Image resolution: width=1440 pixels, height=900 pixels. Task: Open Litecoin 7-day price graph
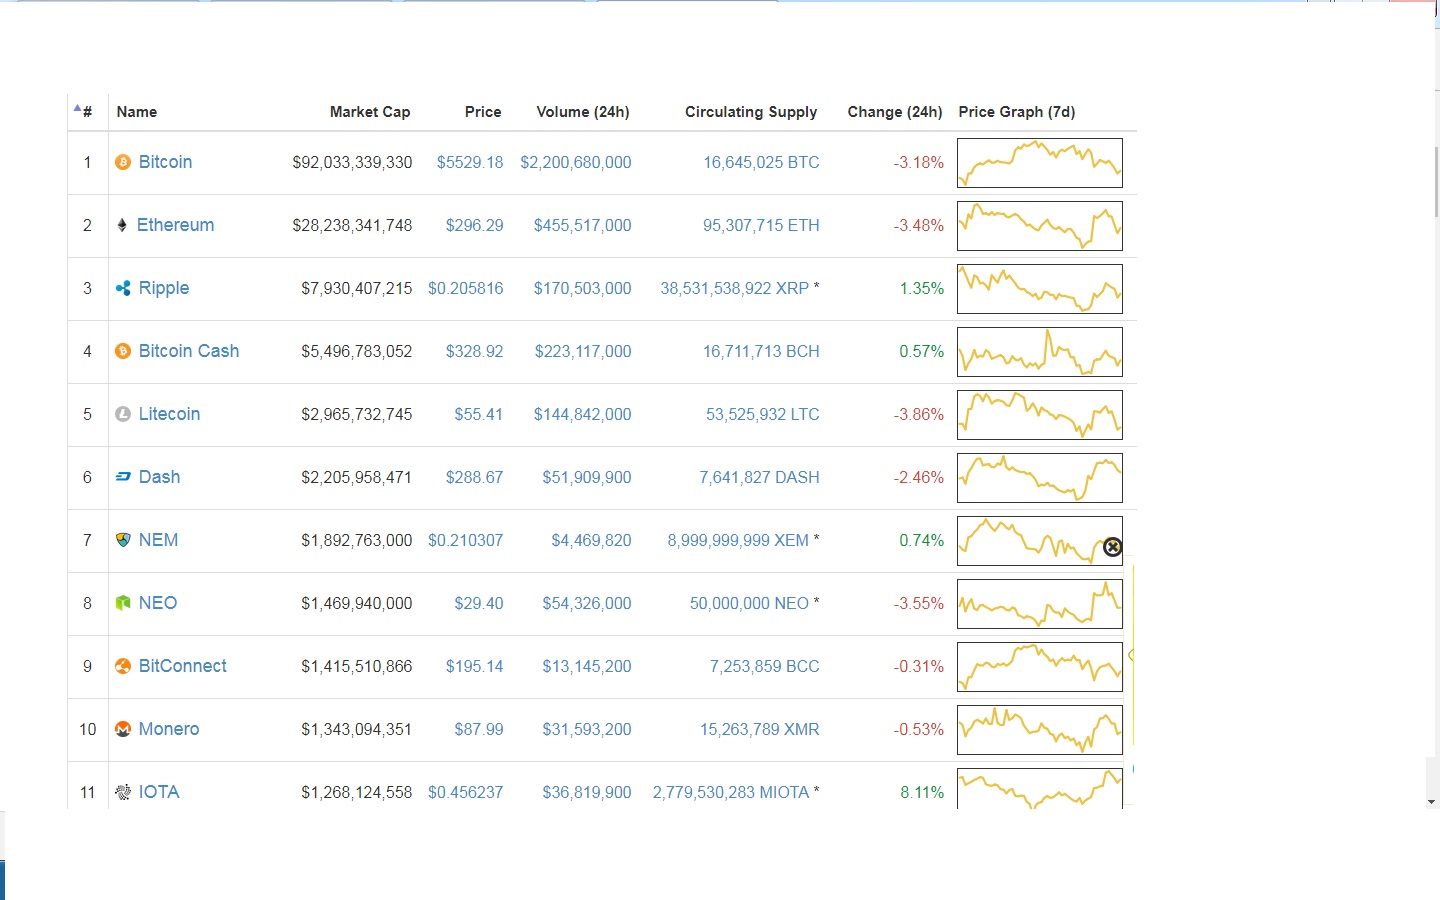coord(1040,415)
